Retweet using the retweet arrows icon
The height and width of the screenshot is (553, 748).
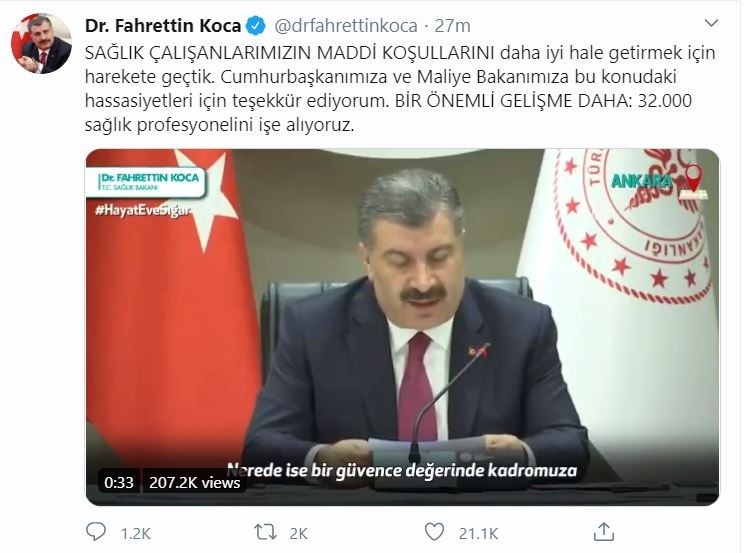point(266,532)
